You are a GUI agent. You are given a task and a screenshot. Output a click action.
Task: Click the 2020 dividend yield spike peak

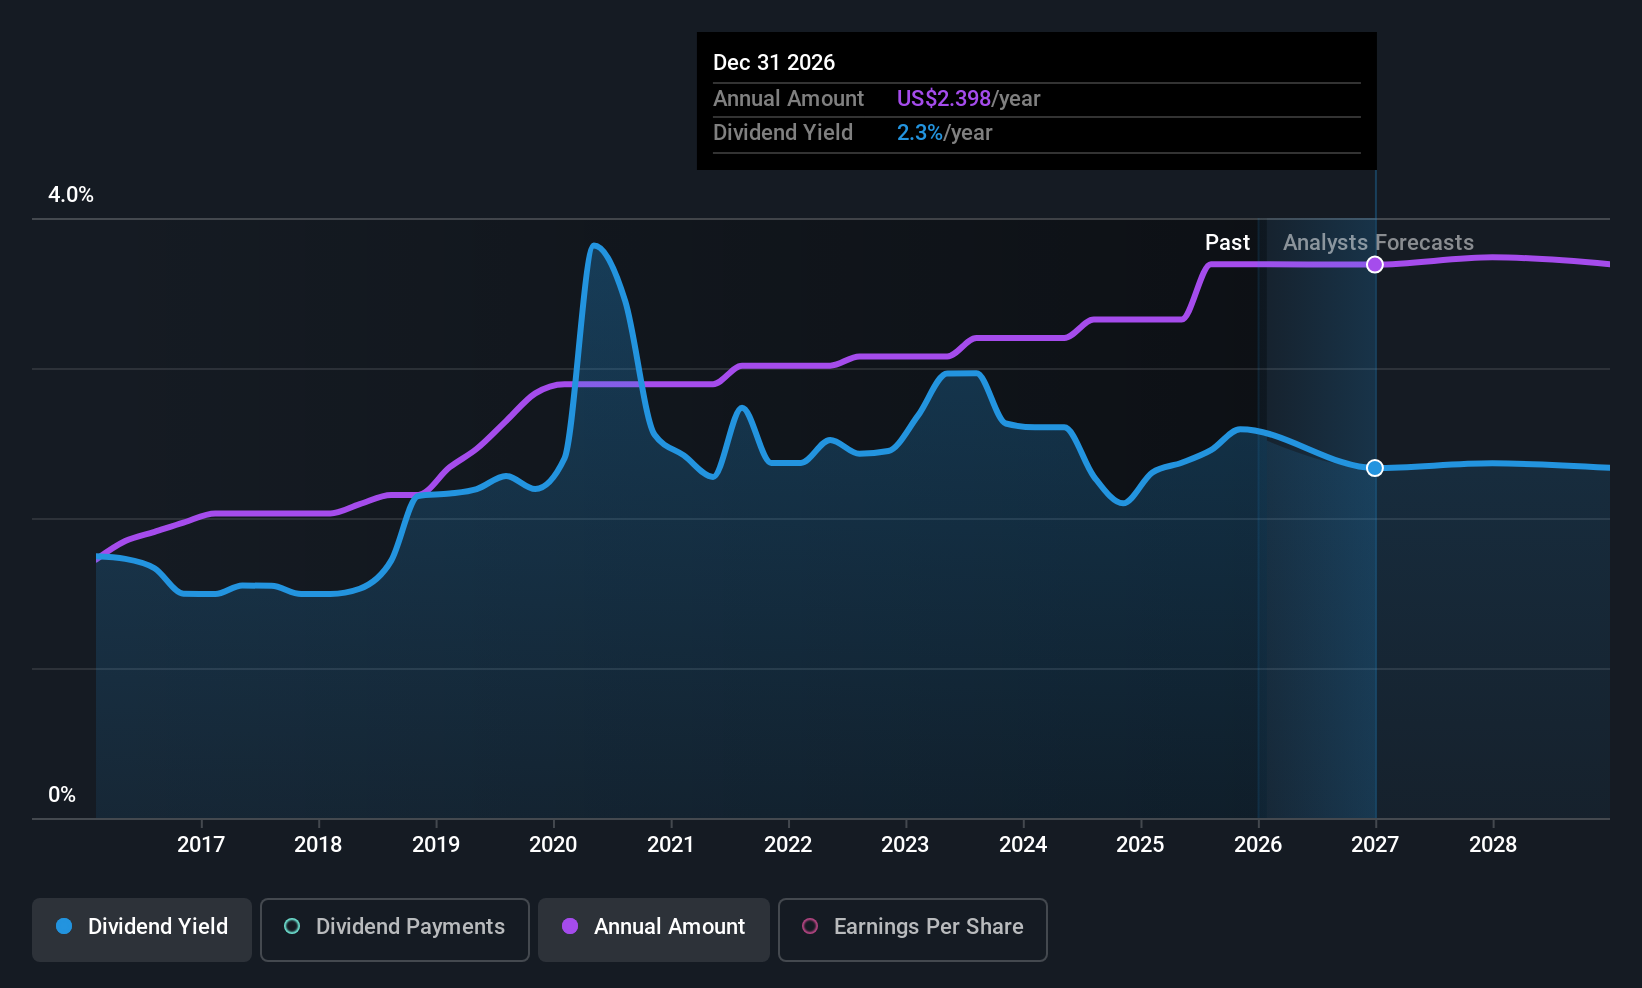[x=594, y=245]
